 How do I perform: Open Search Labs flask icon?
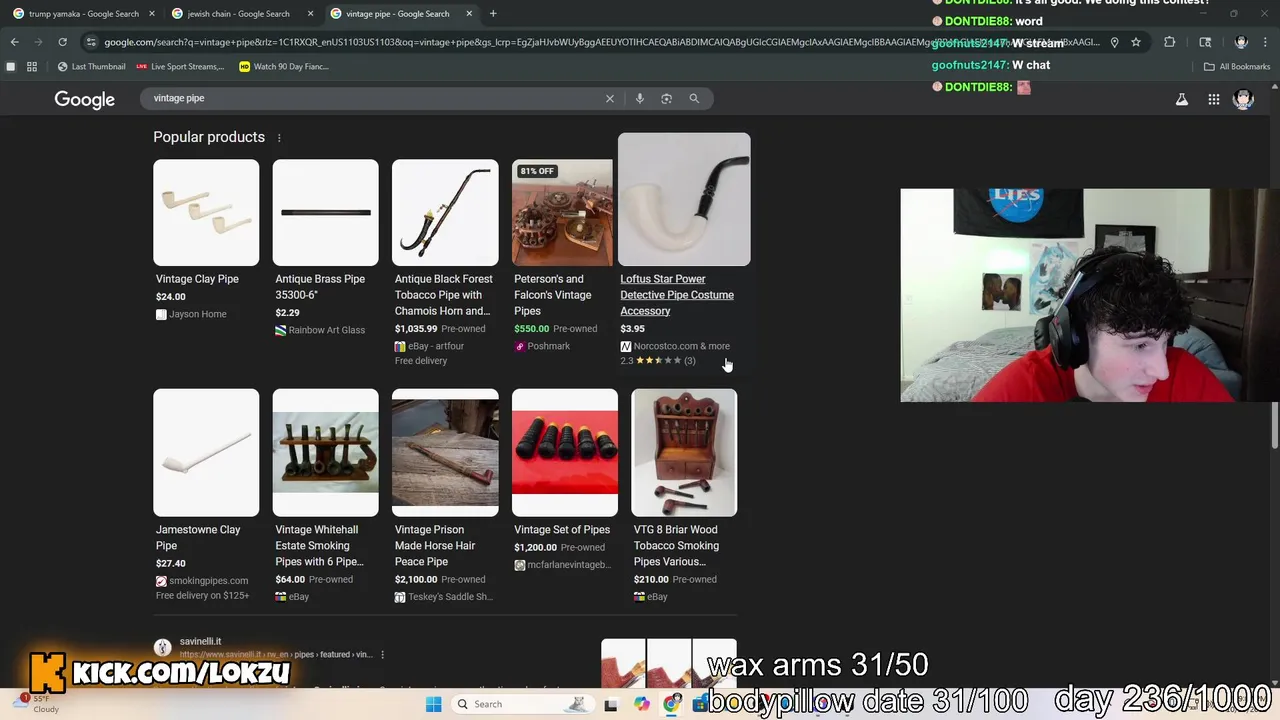pyautogui.click(x=1182, y=99)
